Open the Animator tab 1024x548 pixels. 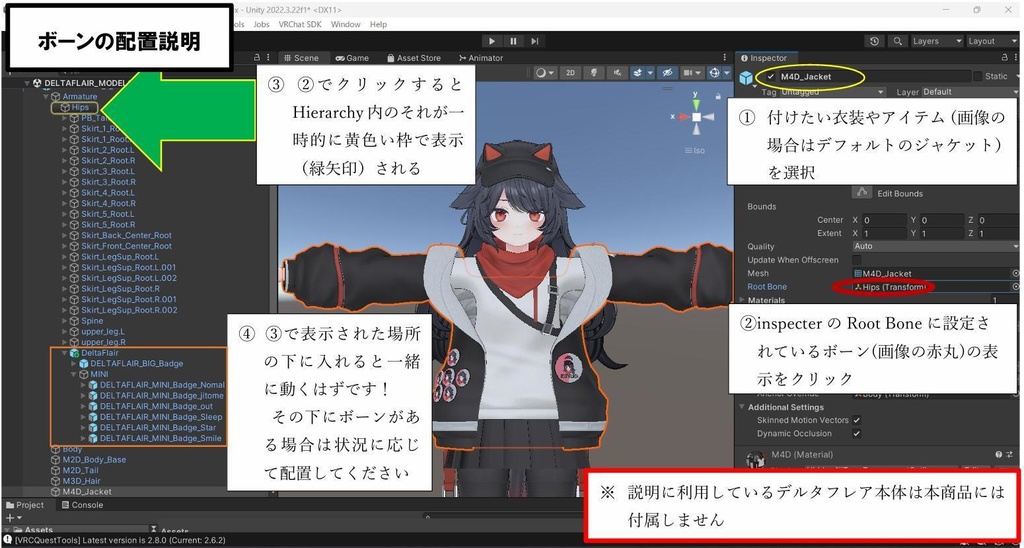coord(481,57)
